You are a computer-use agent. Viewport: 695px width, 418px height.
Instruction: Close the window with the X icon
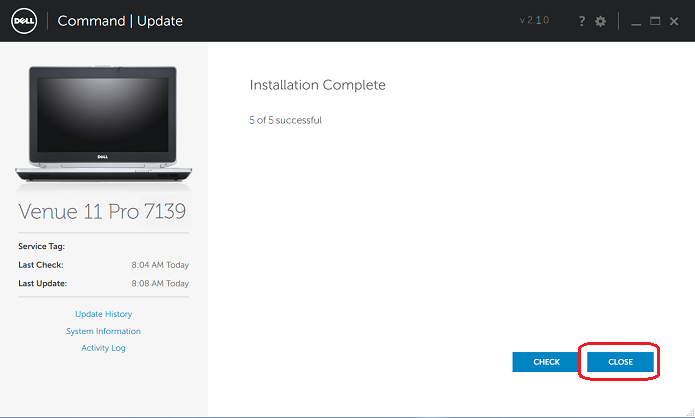pos(674,21)
